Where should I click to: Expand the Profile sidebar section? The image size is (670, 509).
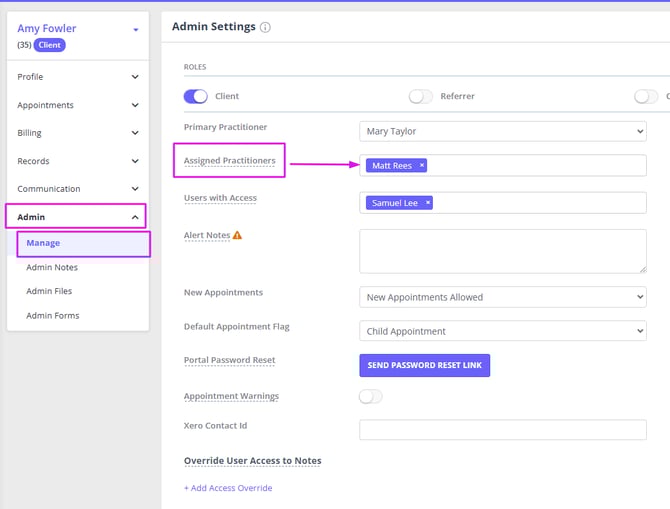tap(76, 77)
